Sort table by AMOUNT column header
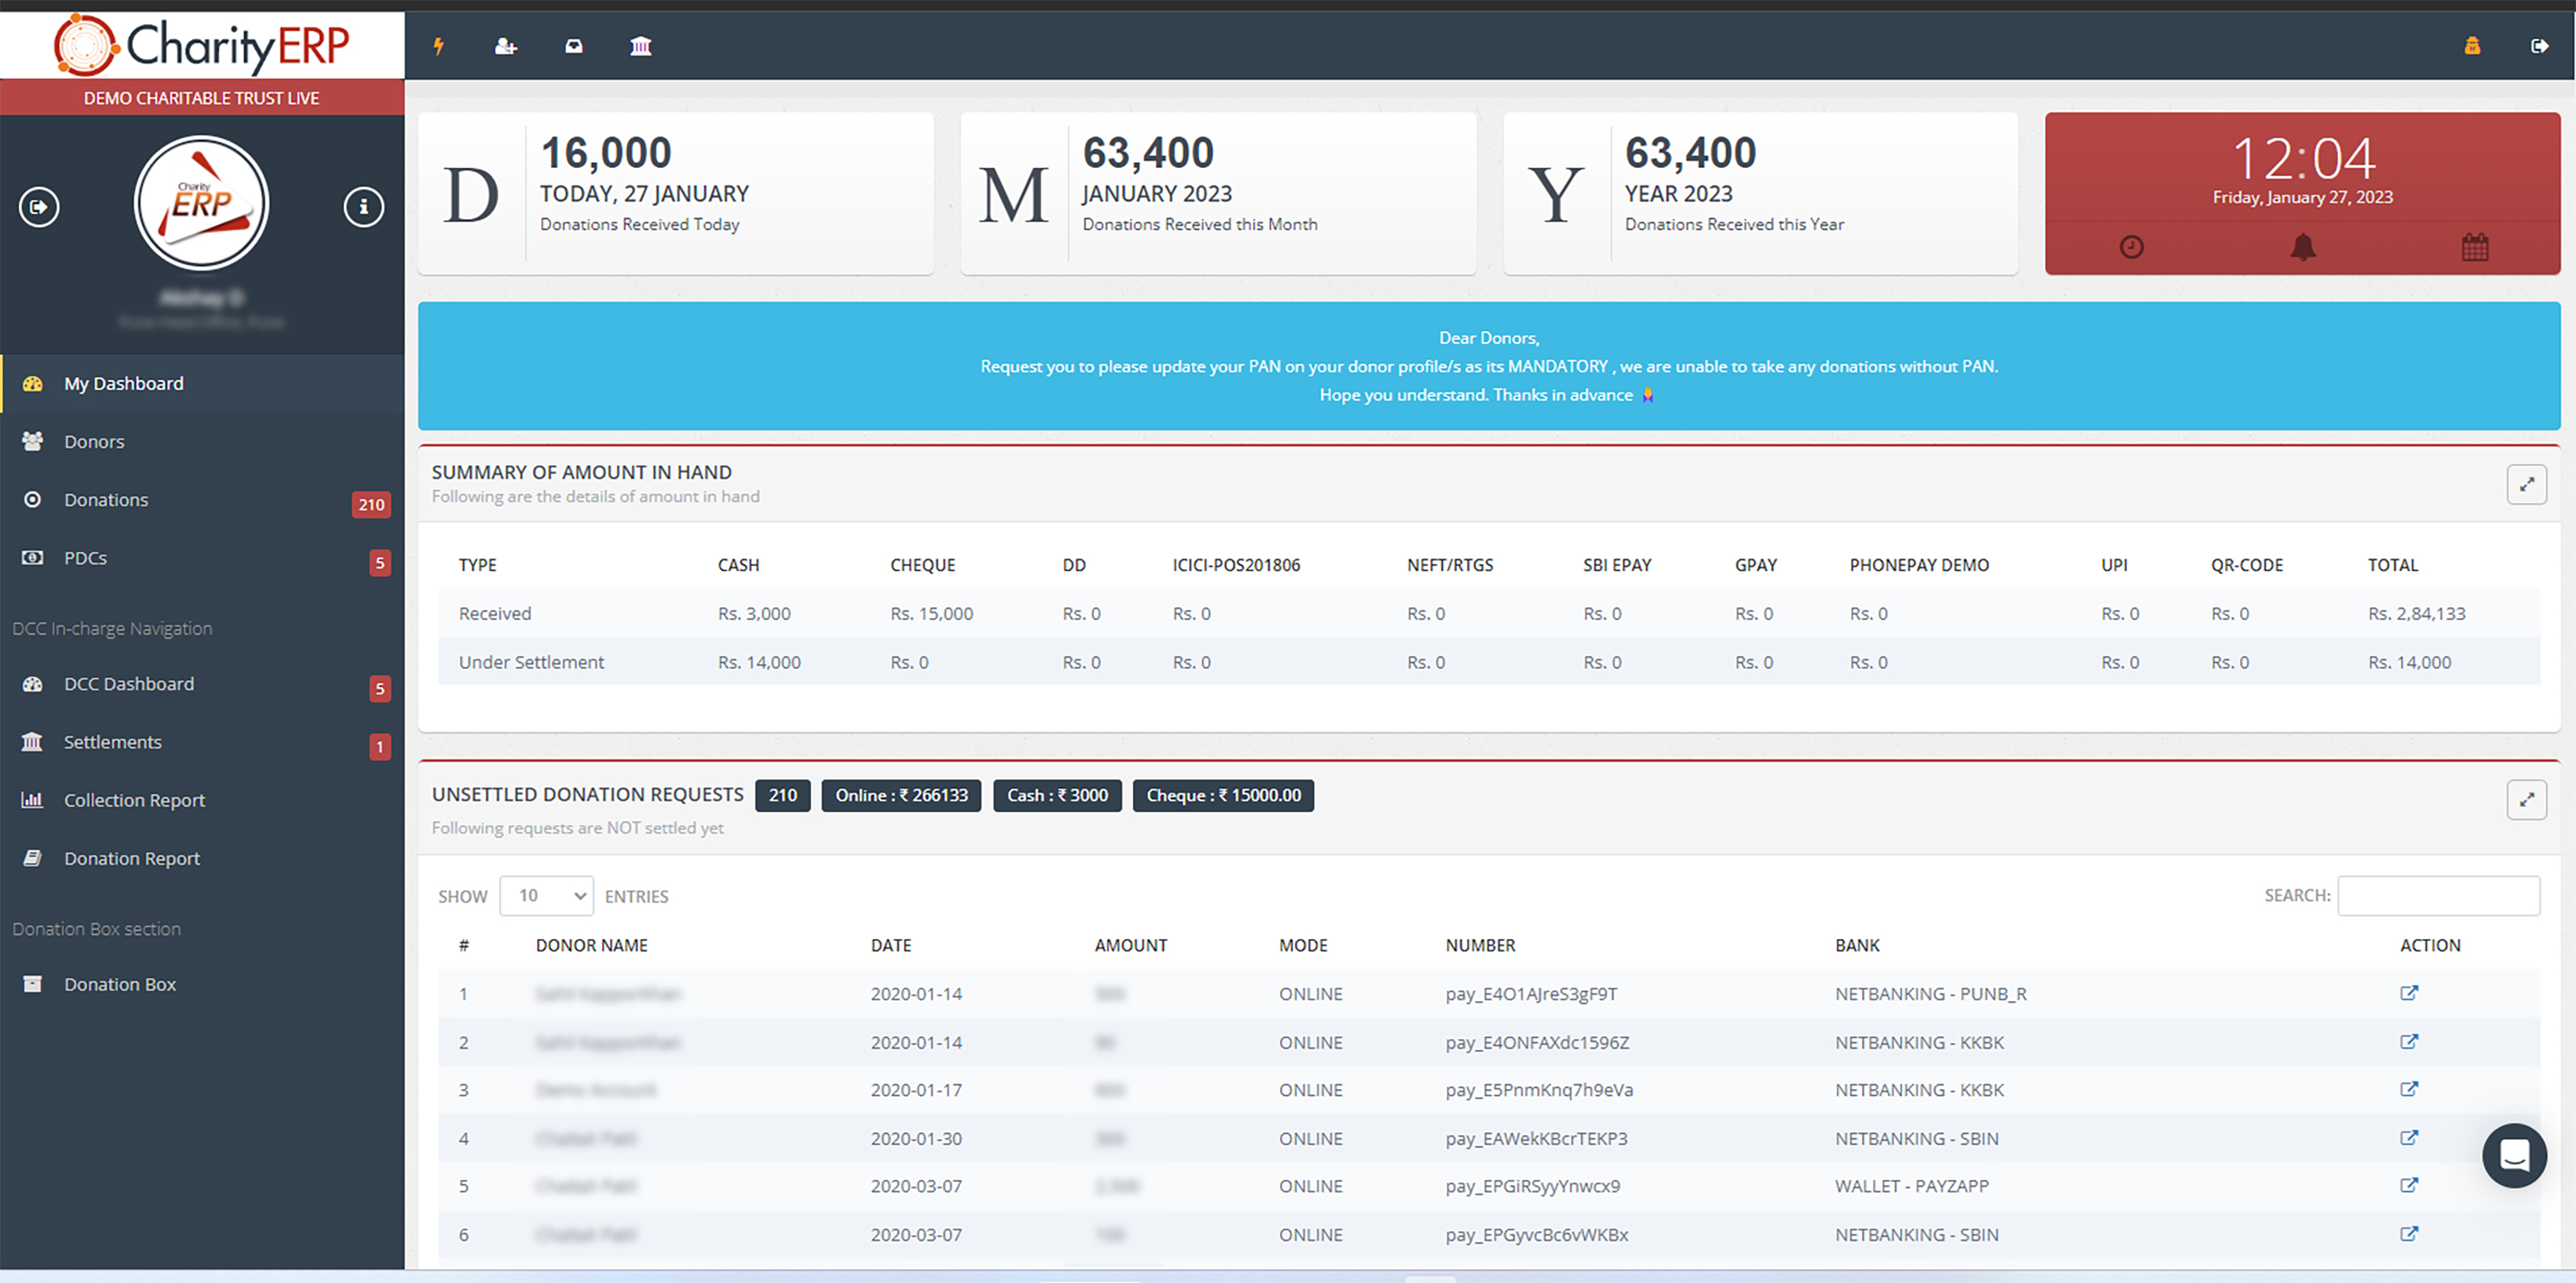The width and height of the screenshot is (2576, 1283). pos(1131,946)
